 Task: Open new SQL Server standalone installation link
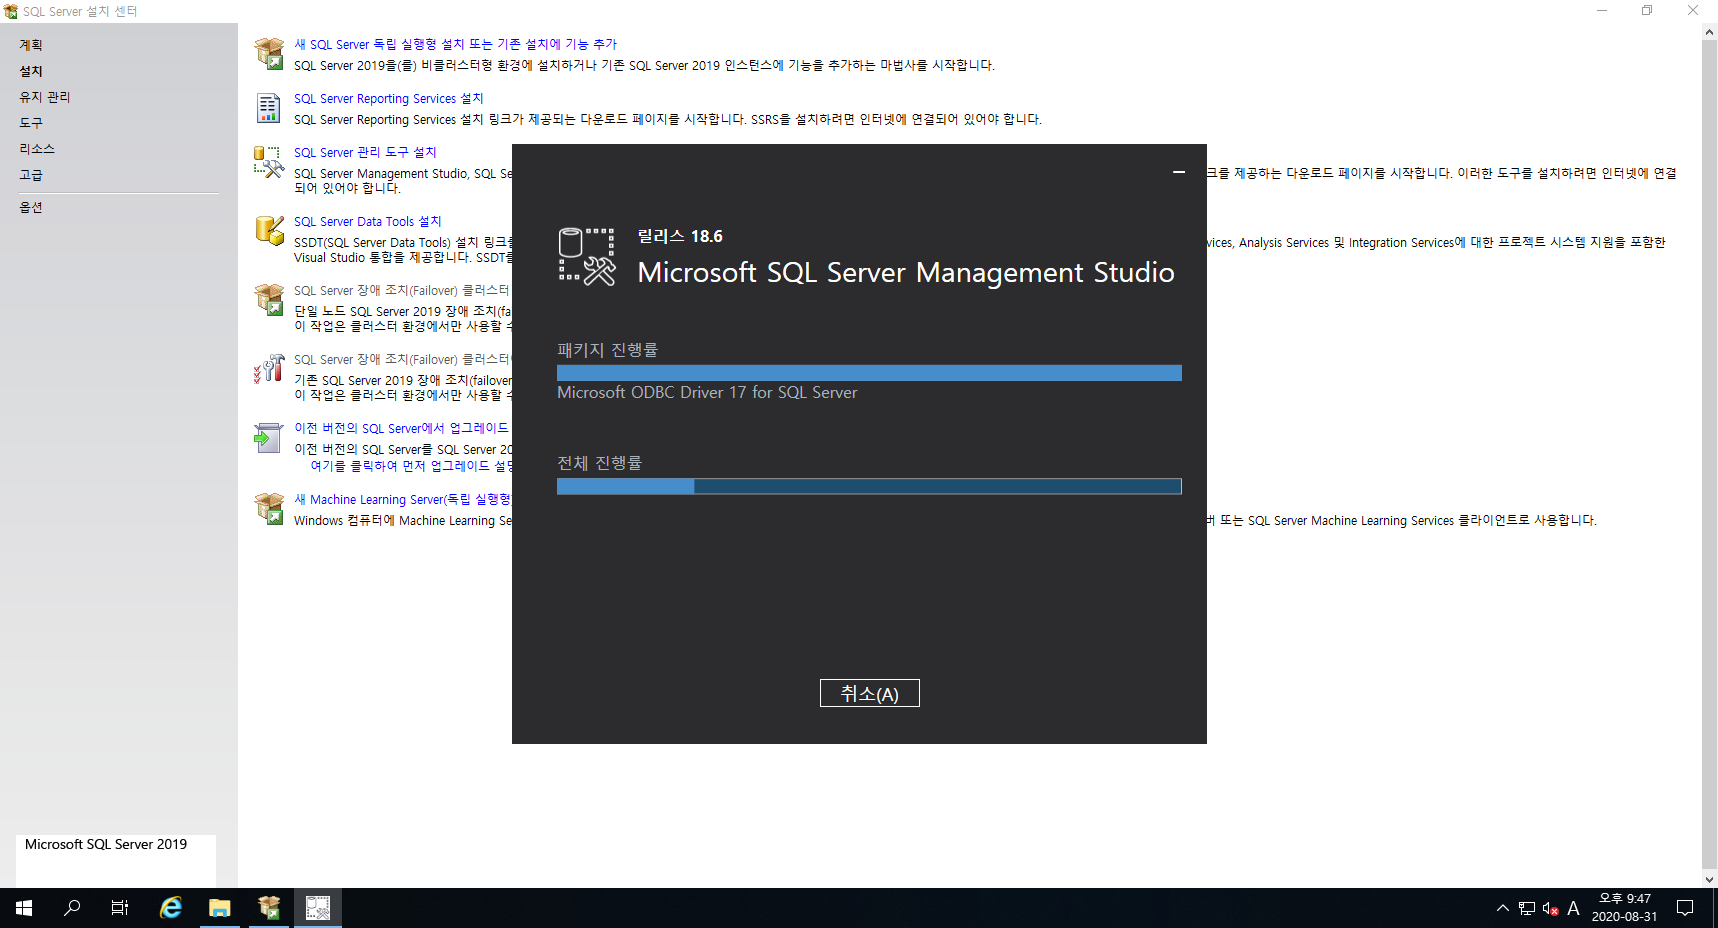click(x=455, y=44)
